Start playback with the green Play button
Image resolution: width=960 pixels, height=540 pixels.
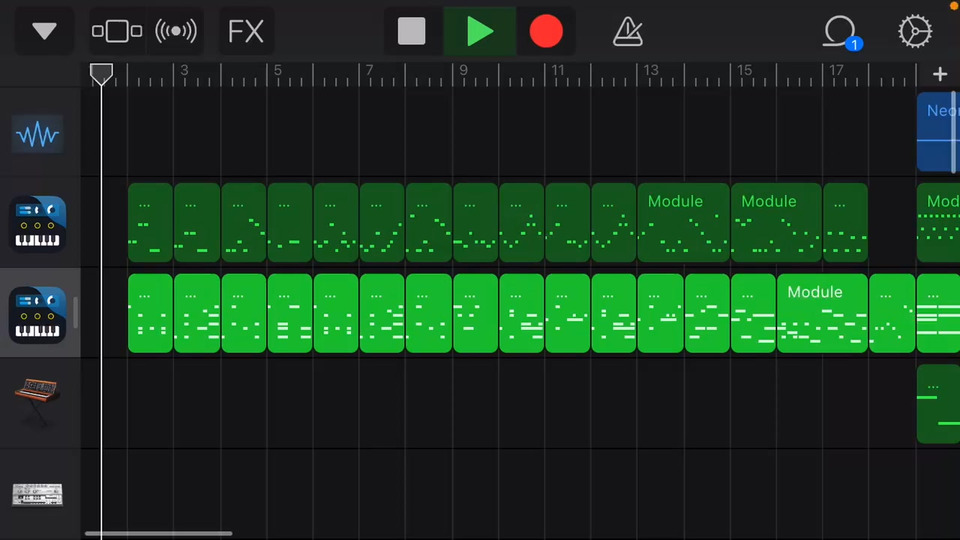(x=479, y=31)
